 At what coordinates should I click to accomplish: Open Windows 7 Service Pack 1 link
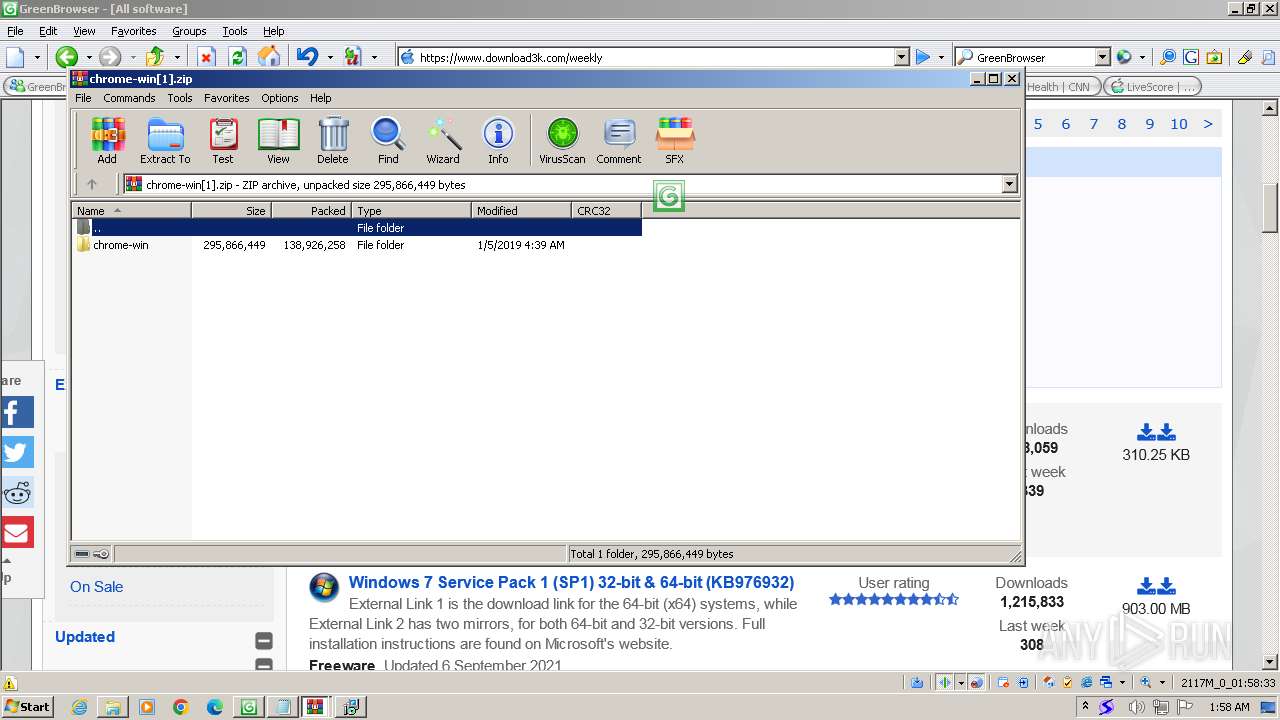pos(571,582)
